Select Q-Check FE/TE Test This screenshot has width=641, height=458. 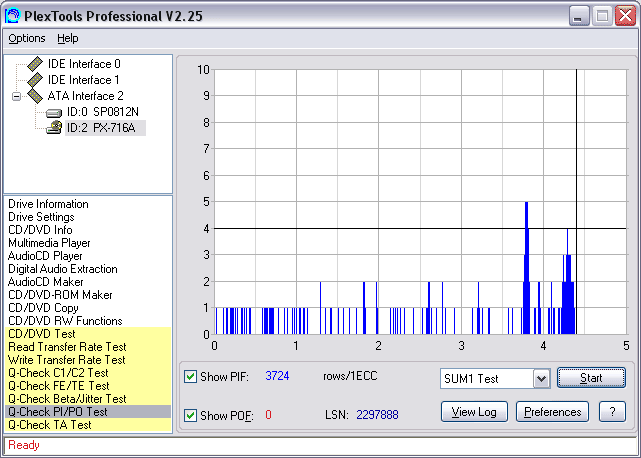click(x=88, y=386)
